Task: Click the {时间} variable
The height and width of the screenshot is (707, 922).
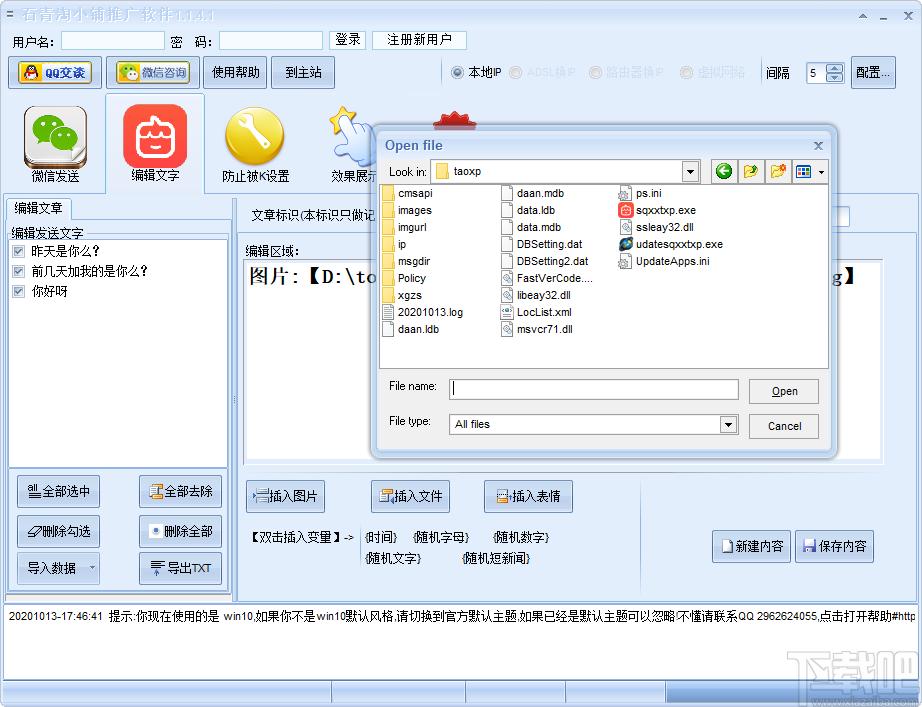Action: (x=381, y=537)
